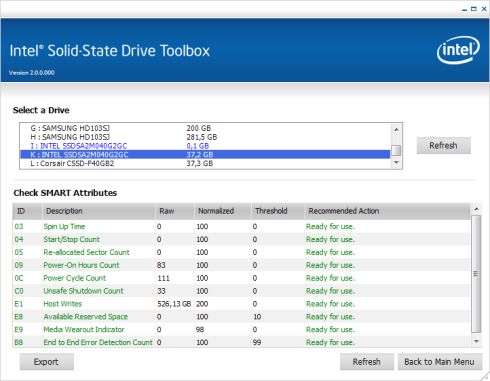The height and width of the screenshot is (381, 490).
Task: Sort by the Raw column header
Action: click(x=175, y=211)
